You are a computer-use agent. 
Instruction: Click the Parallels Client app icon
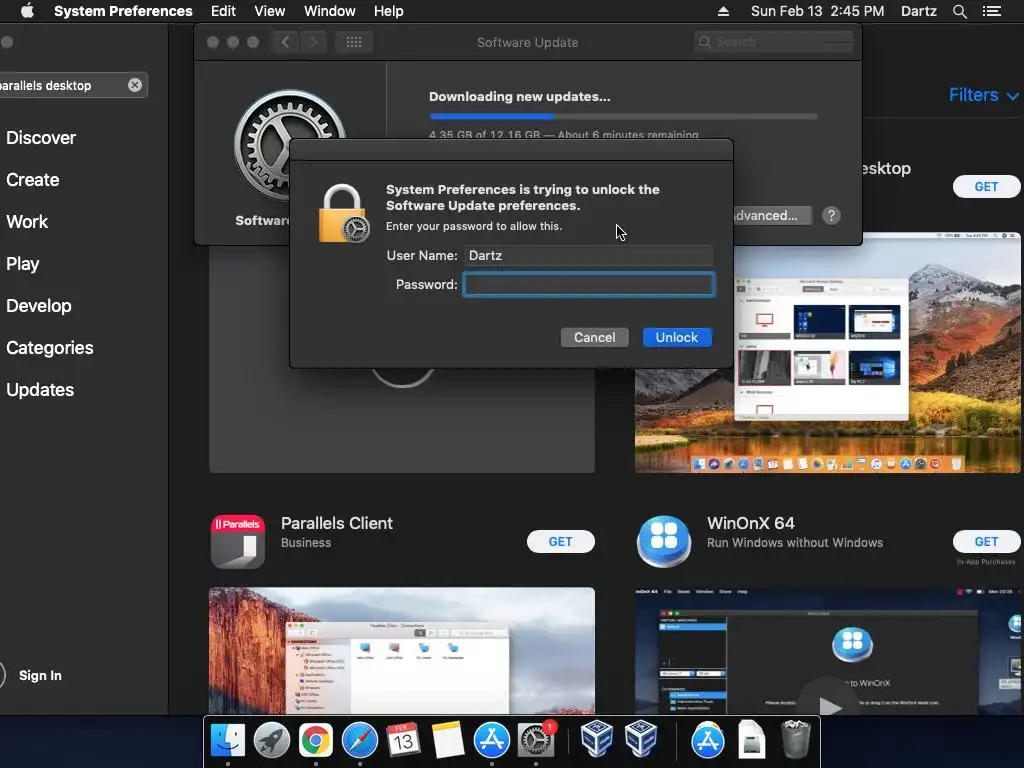click(238, 541)
